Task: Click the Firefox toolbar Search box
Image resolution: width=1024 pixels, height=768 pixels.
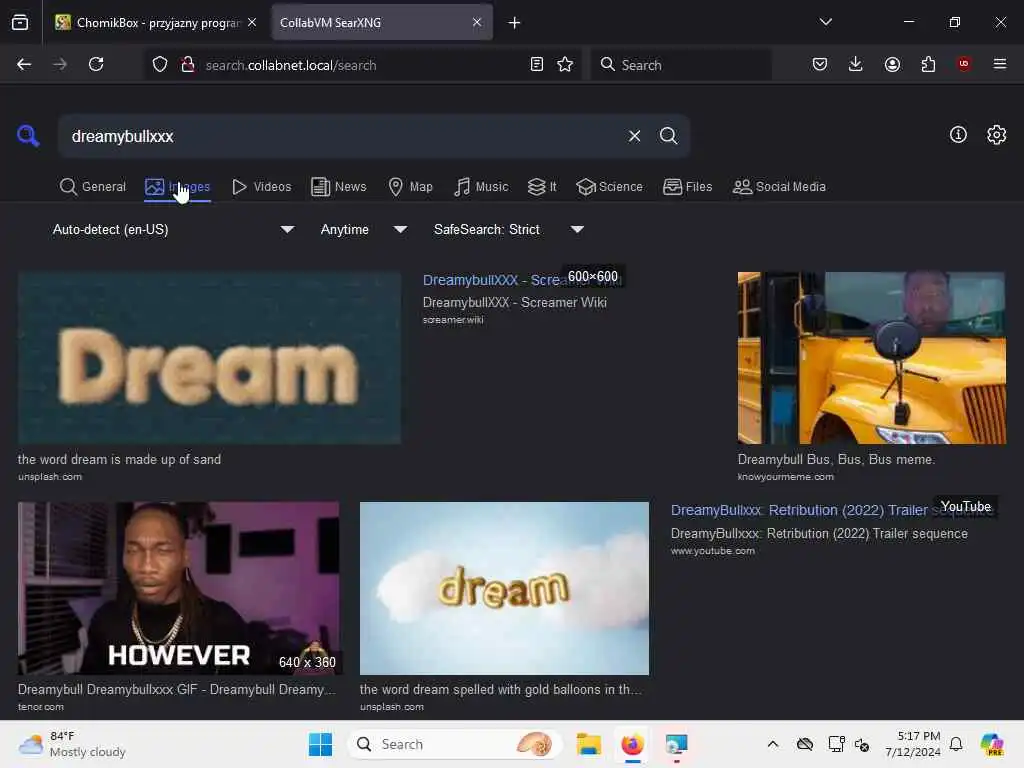Action: pyautogui.click(x=681, y=64)
